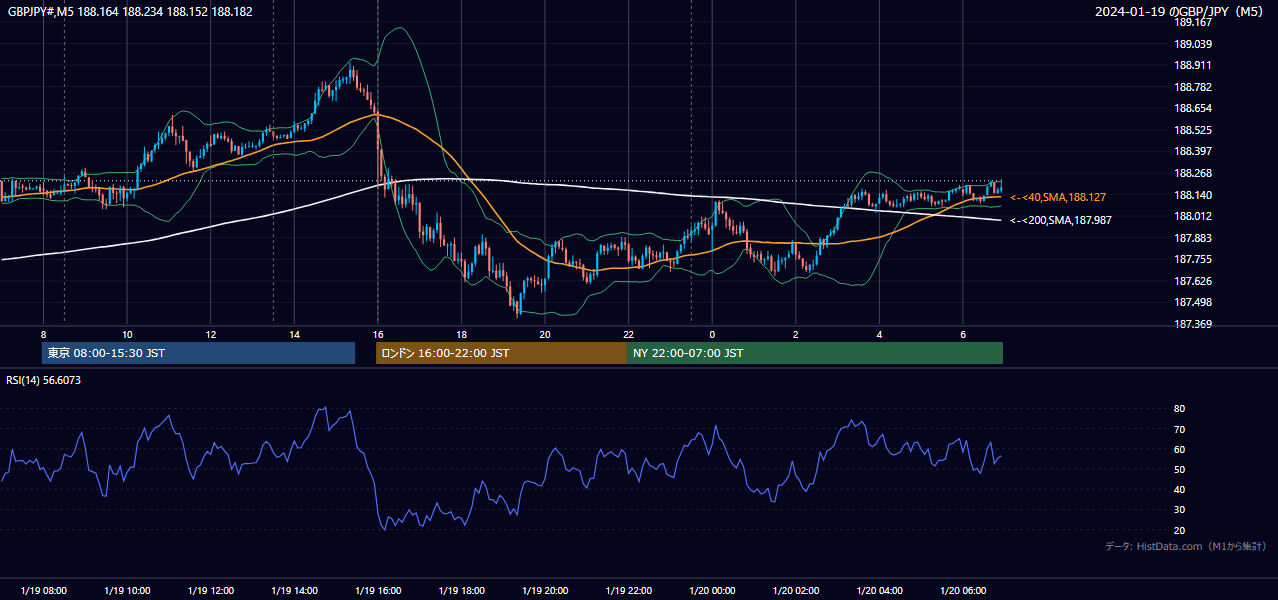Click the '1/20 04:00' bottom time label
Image resolution: width=1278 pixels, height=600 pixels.
(x=879, y=591)
